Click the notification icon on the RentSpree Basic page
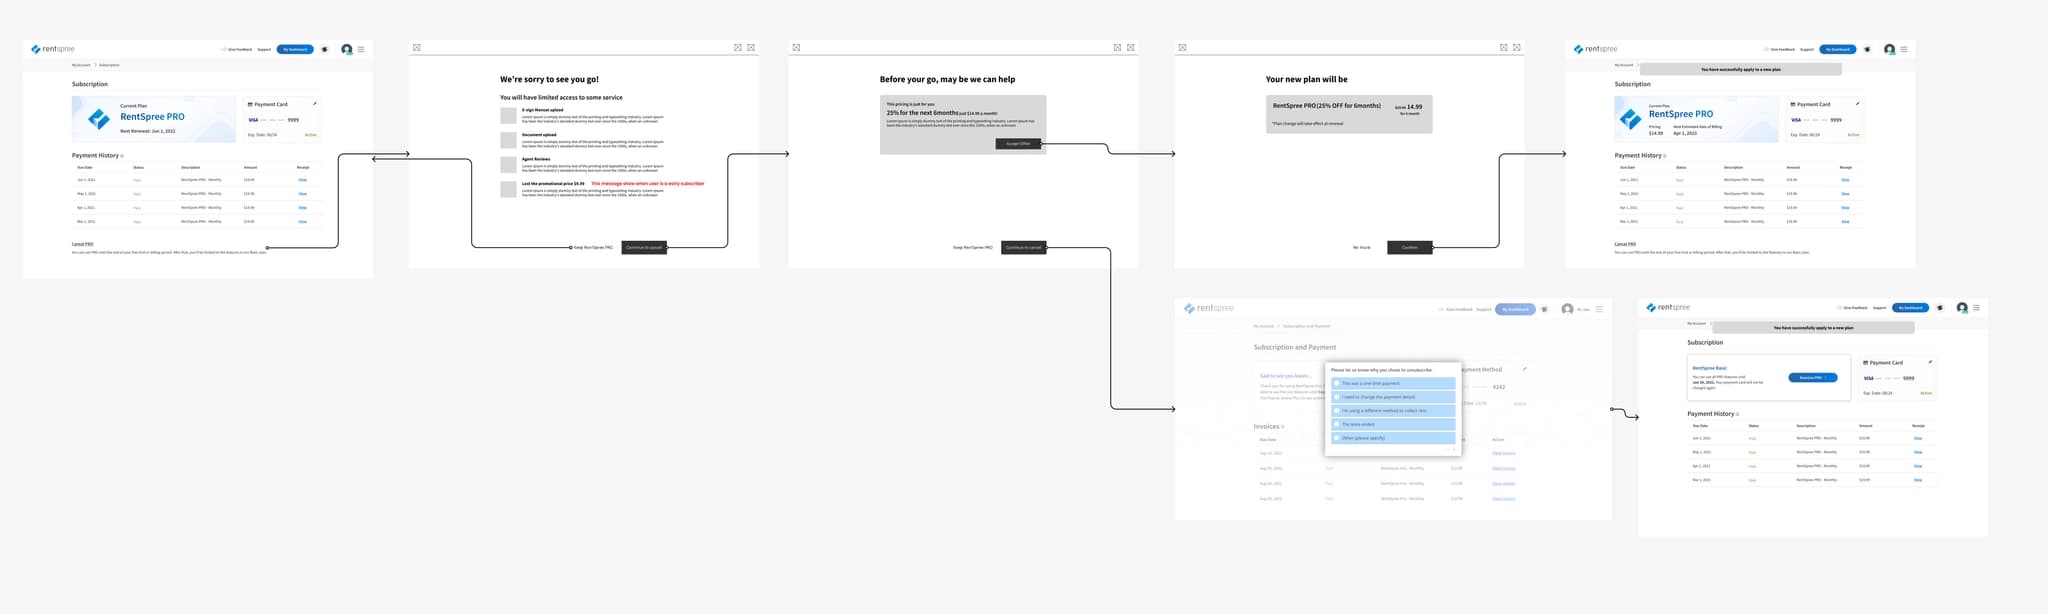This screenshot has height=614, width=2048. [1939, 307]
